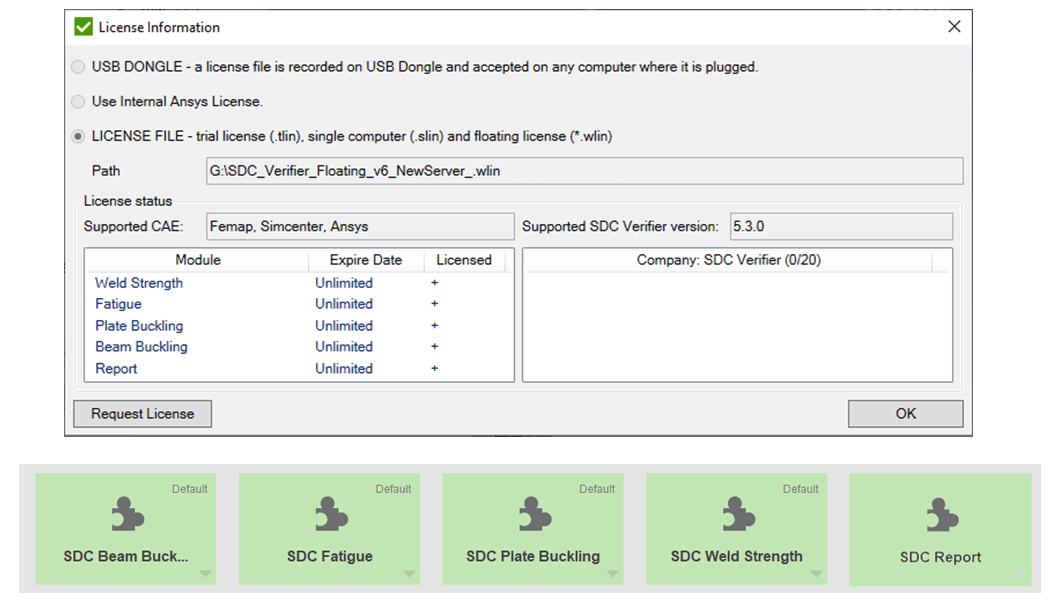Click the SDC Weld Strength puzzle-piece icon
This screenshot has height=602, width=1052.
pyautogui.click(x=739, y=514)
